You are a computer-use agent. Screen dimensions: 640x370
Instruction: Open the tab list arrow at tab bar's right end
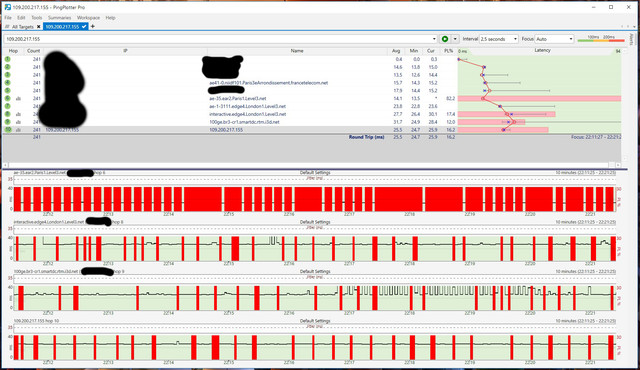click(633, 27)
